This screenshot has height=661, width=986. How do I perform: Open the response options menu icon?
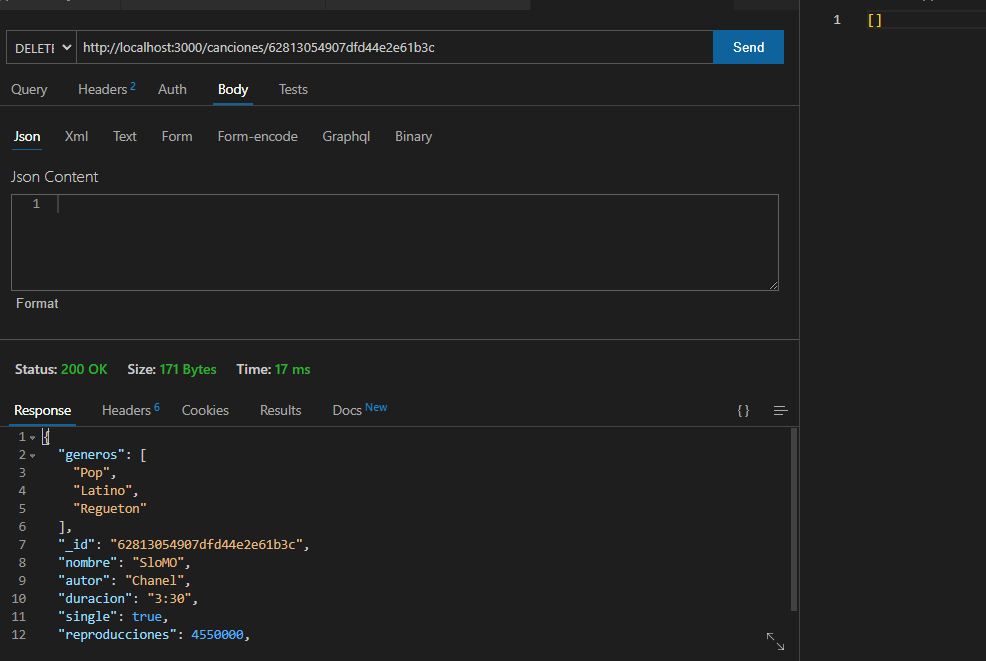(x=780, y=411)
